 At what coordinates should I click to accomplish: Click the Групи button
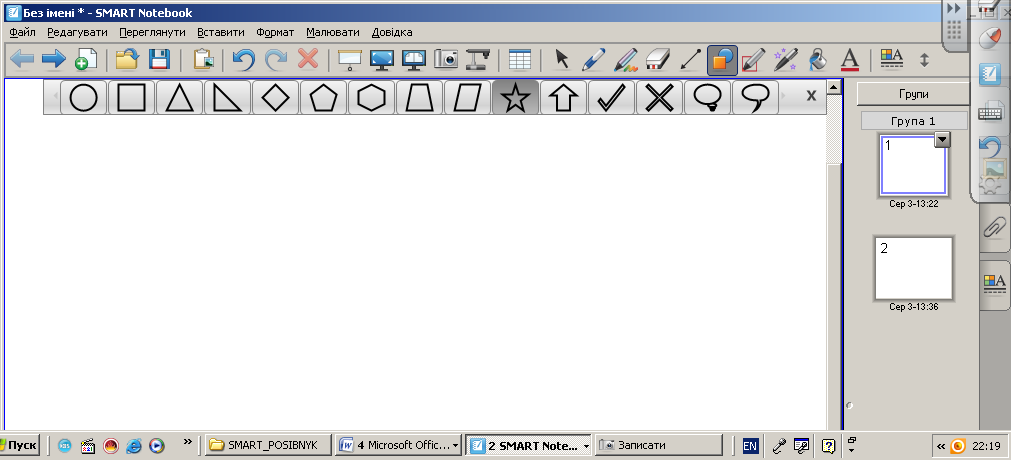[x=913, y=94]
